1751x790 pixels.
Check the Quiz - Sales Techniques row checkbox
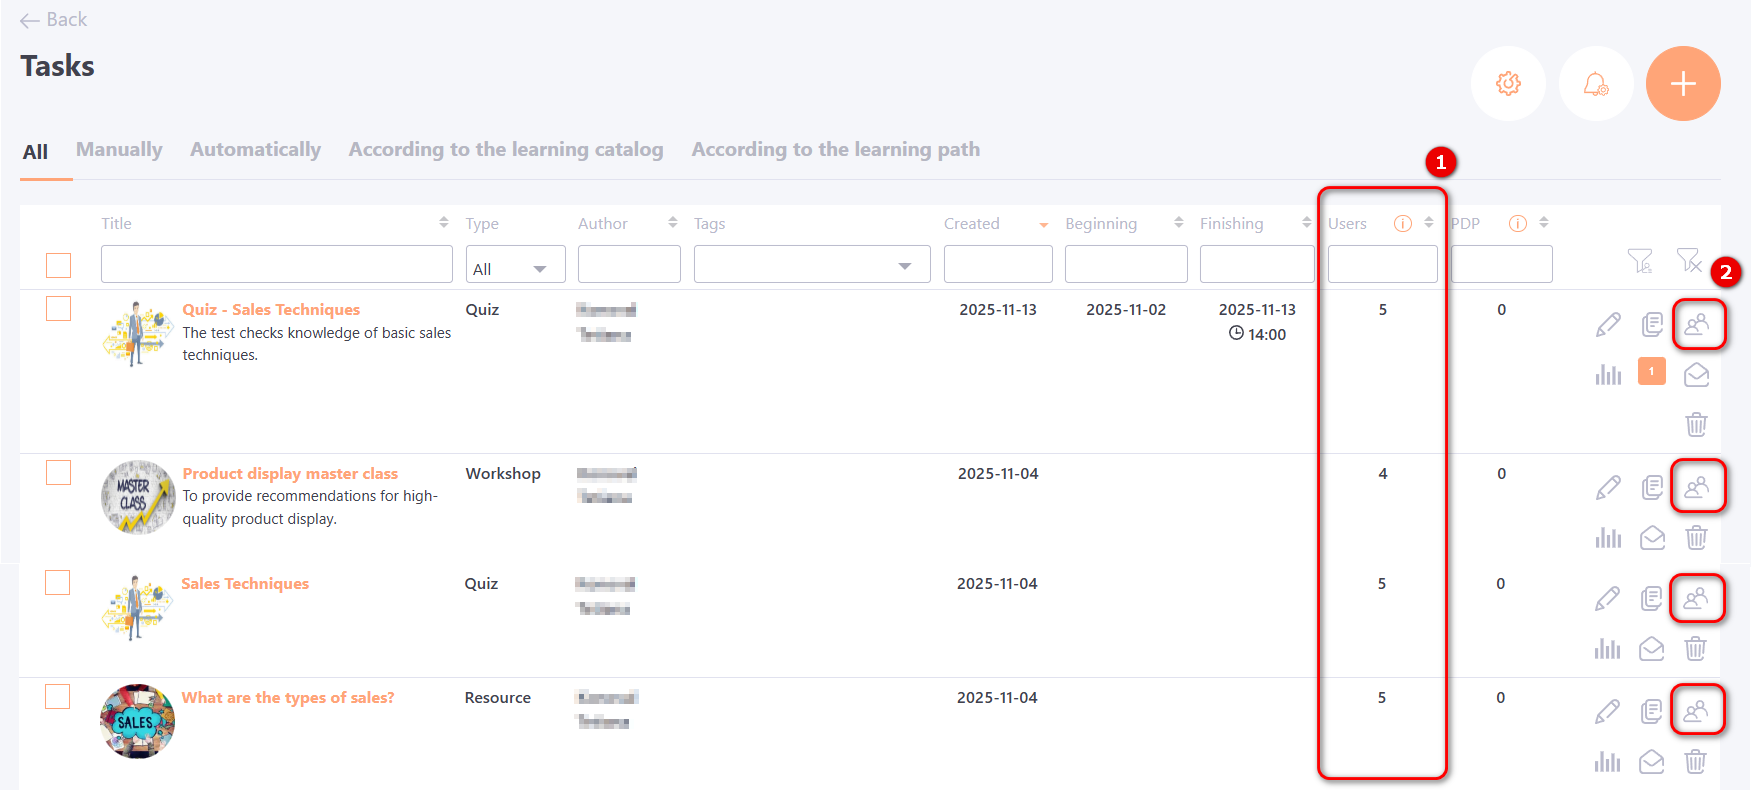point(59,309)
